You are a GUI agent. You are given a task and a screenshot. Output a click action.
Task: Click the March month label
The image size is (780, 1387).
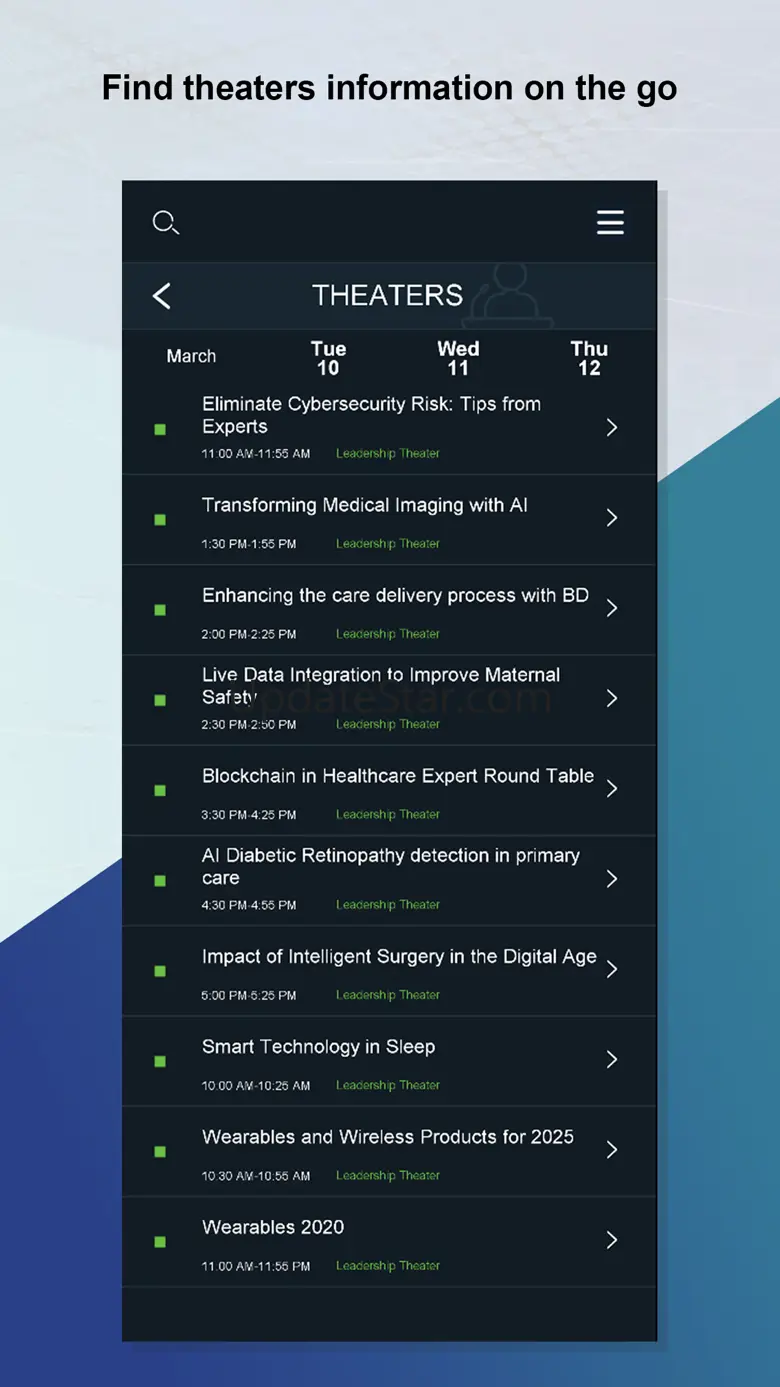191,356
